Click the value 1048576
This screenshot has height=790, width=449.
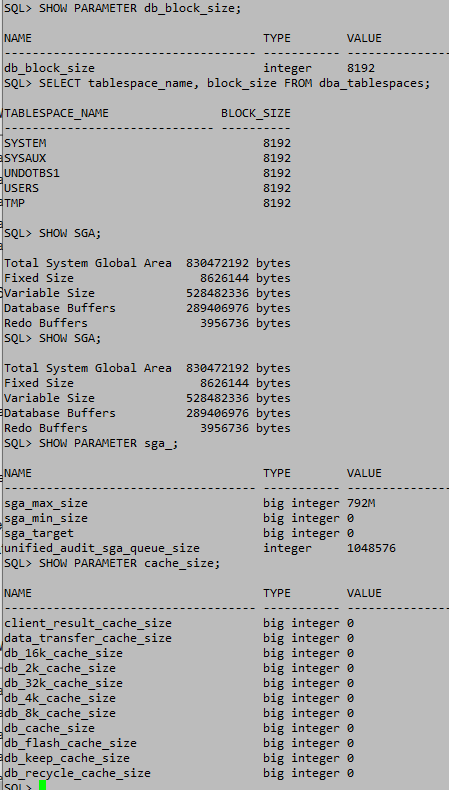[x=371, y=548]
